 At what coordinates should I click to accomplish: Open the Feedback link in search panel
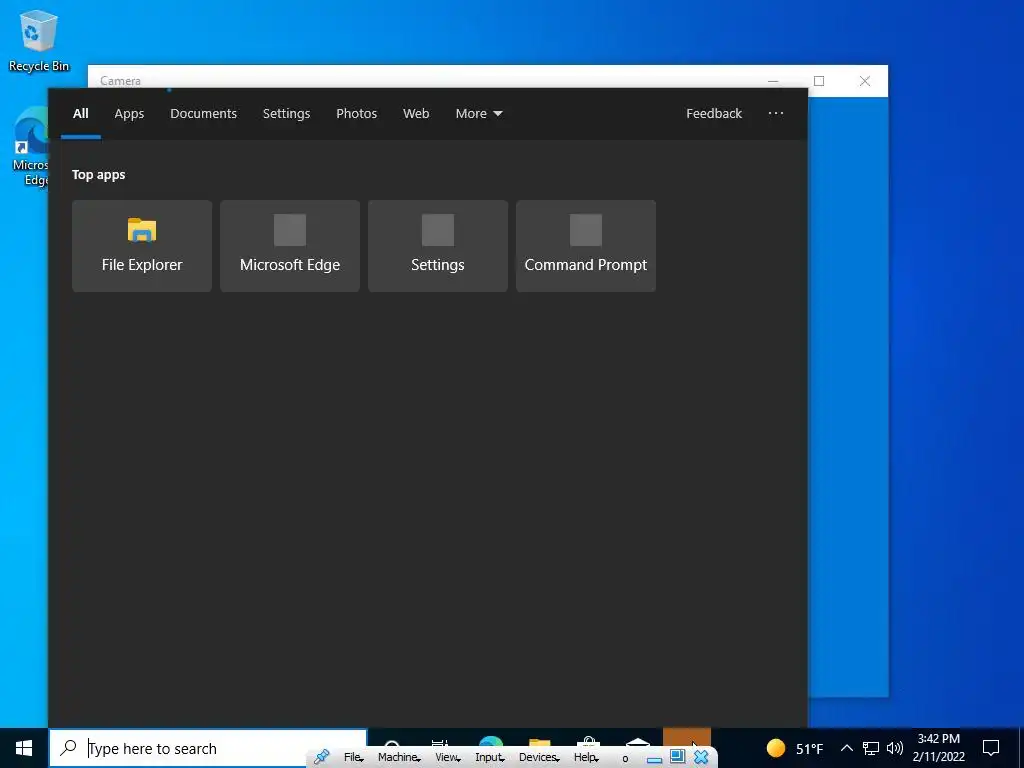point(714,114)
